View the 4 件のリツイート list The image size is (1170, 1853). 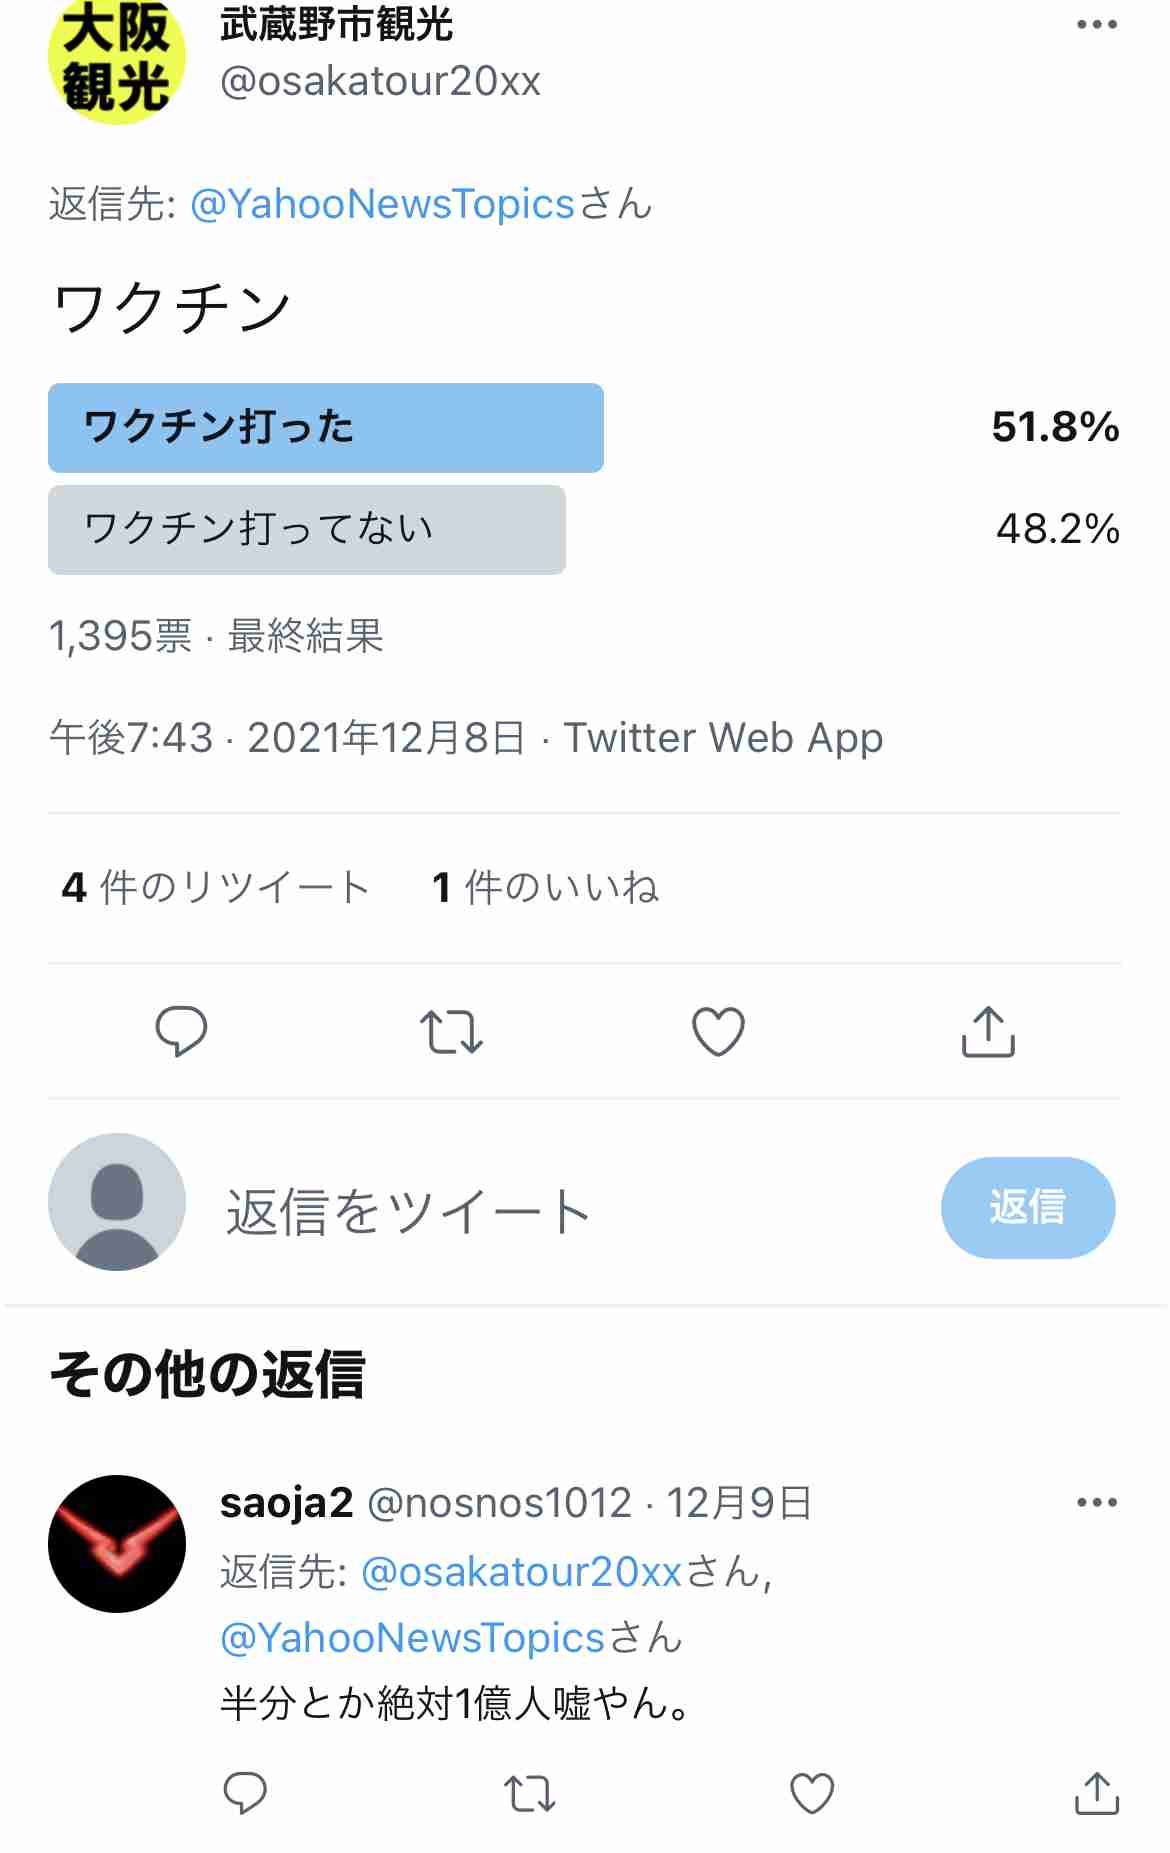click(x=215, y=887)
